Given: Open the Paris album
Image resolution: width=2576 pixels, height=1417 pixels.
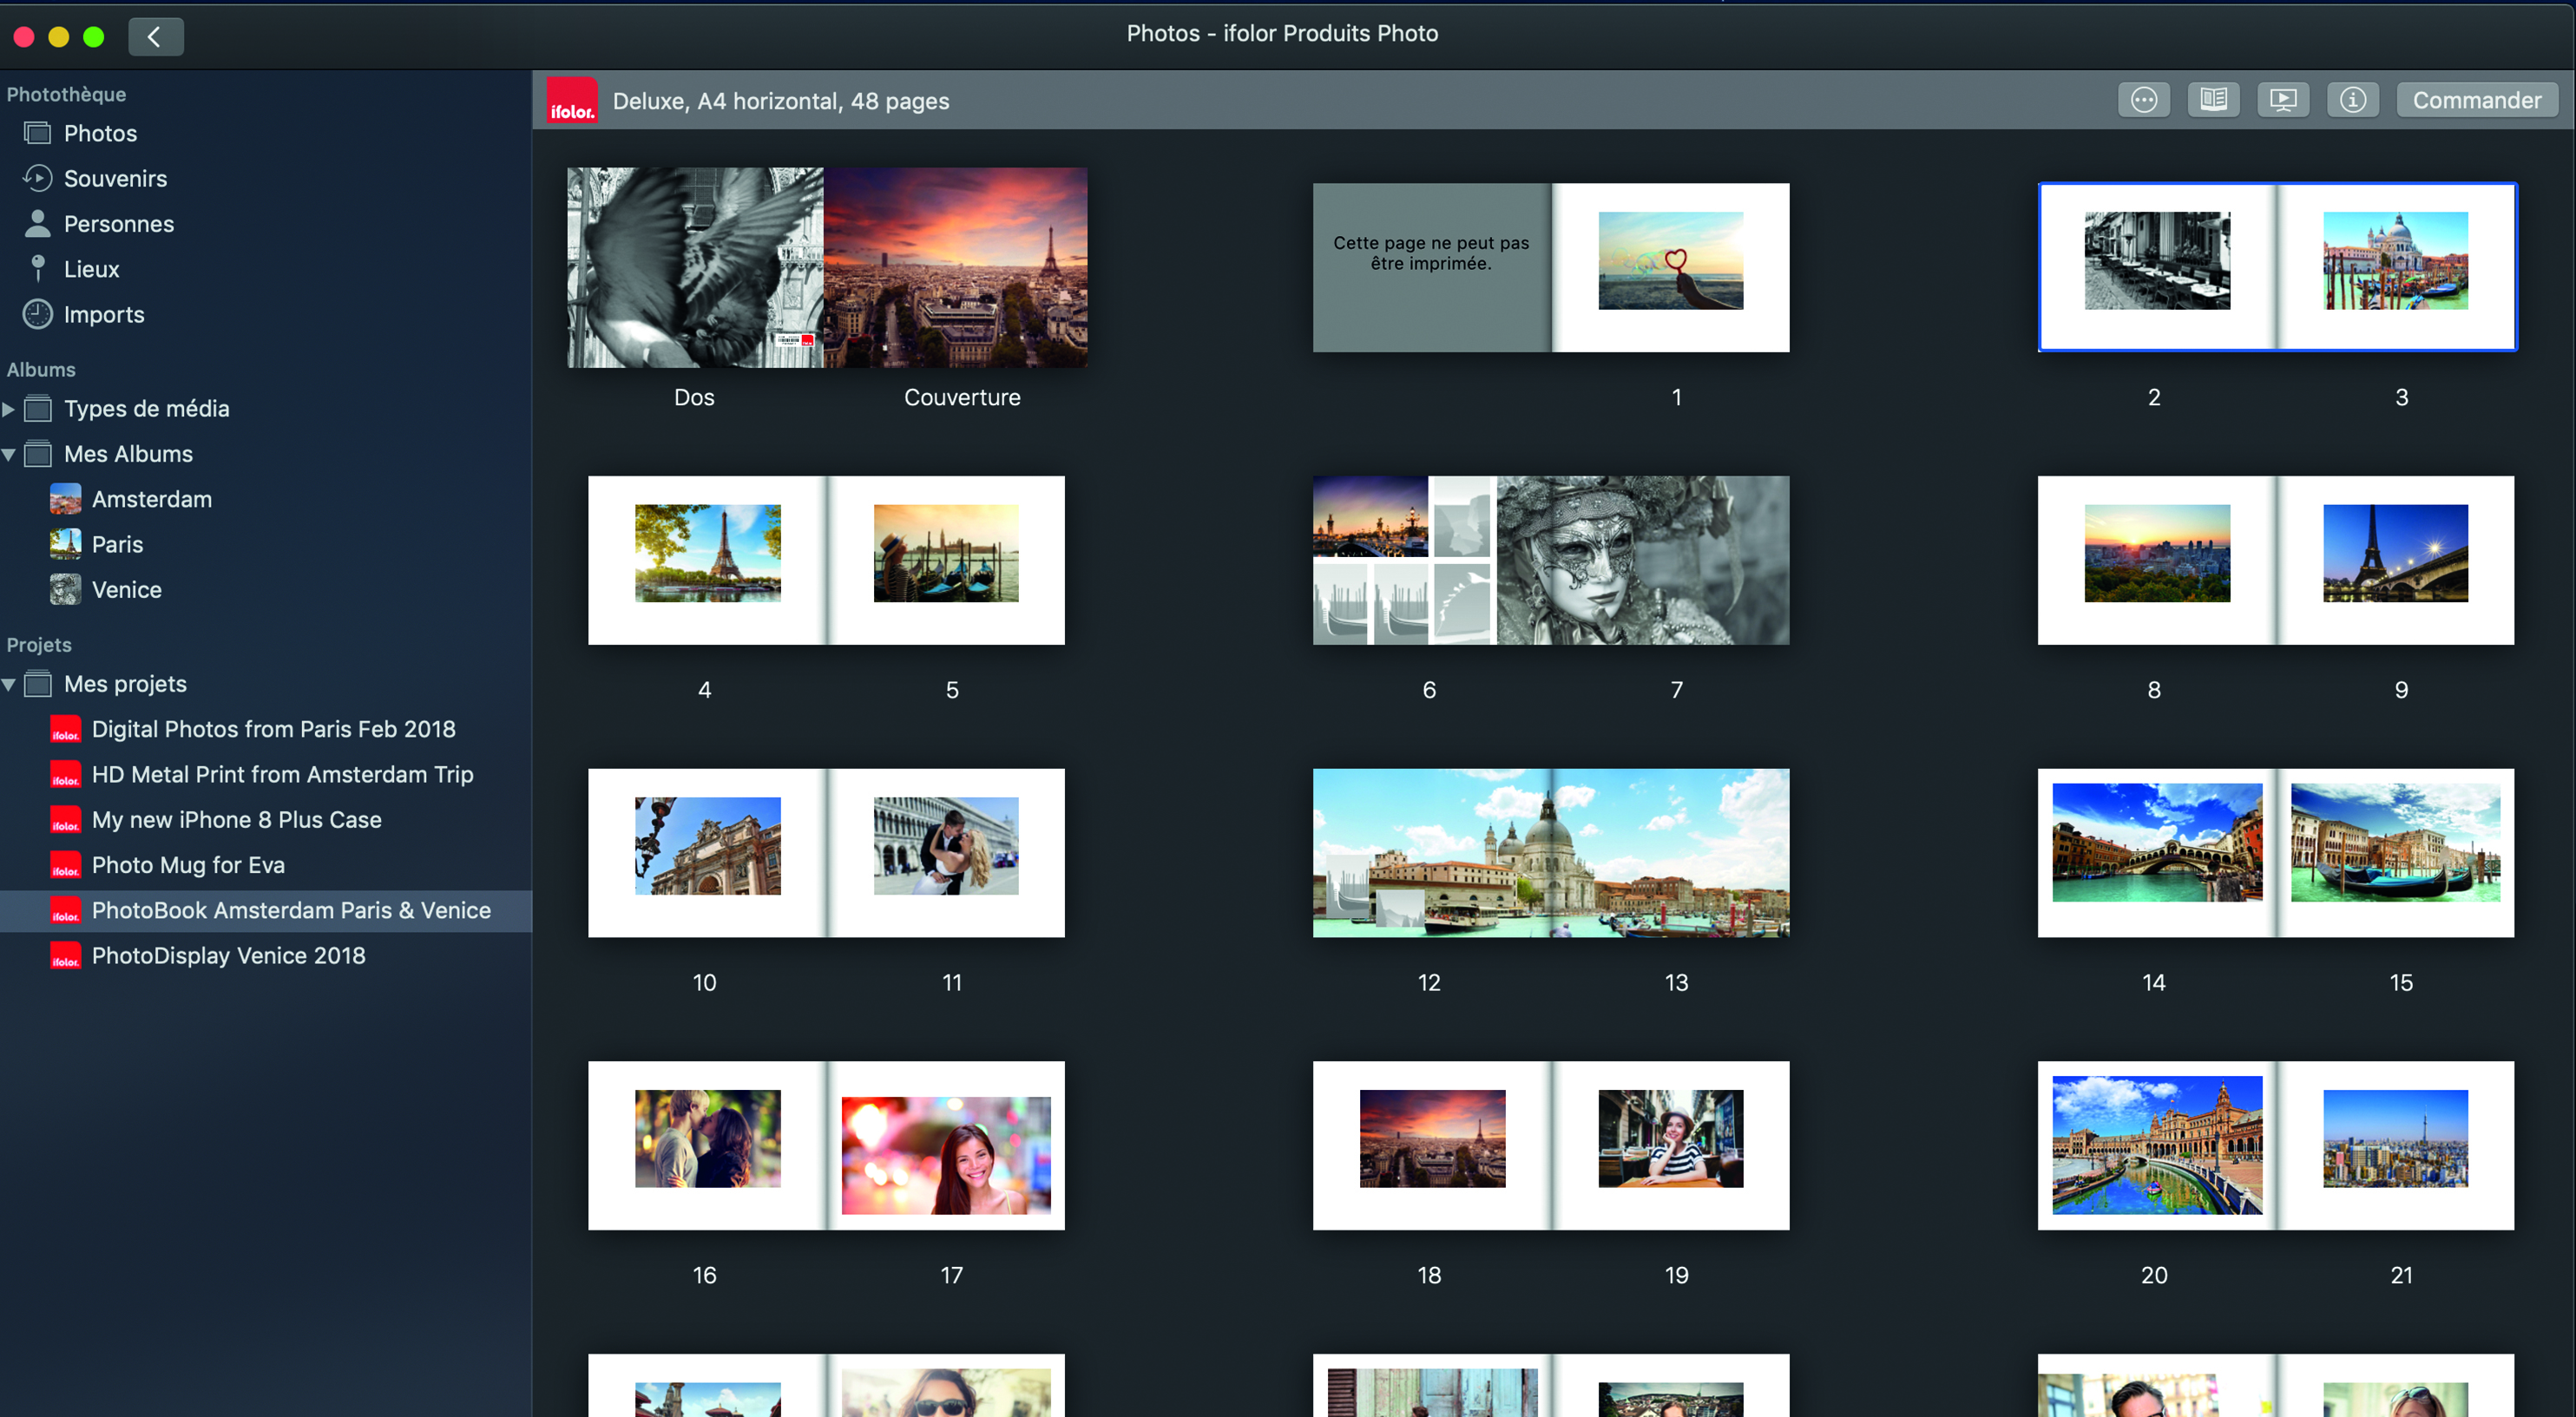Looking at the screenshot, I should click(117, 544).
